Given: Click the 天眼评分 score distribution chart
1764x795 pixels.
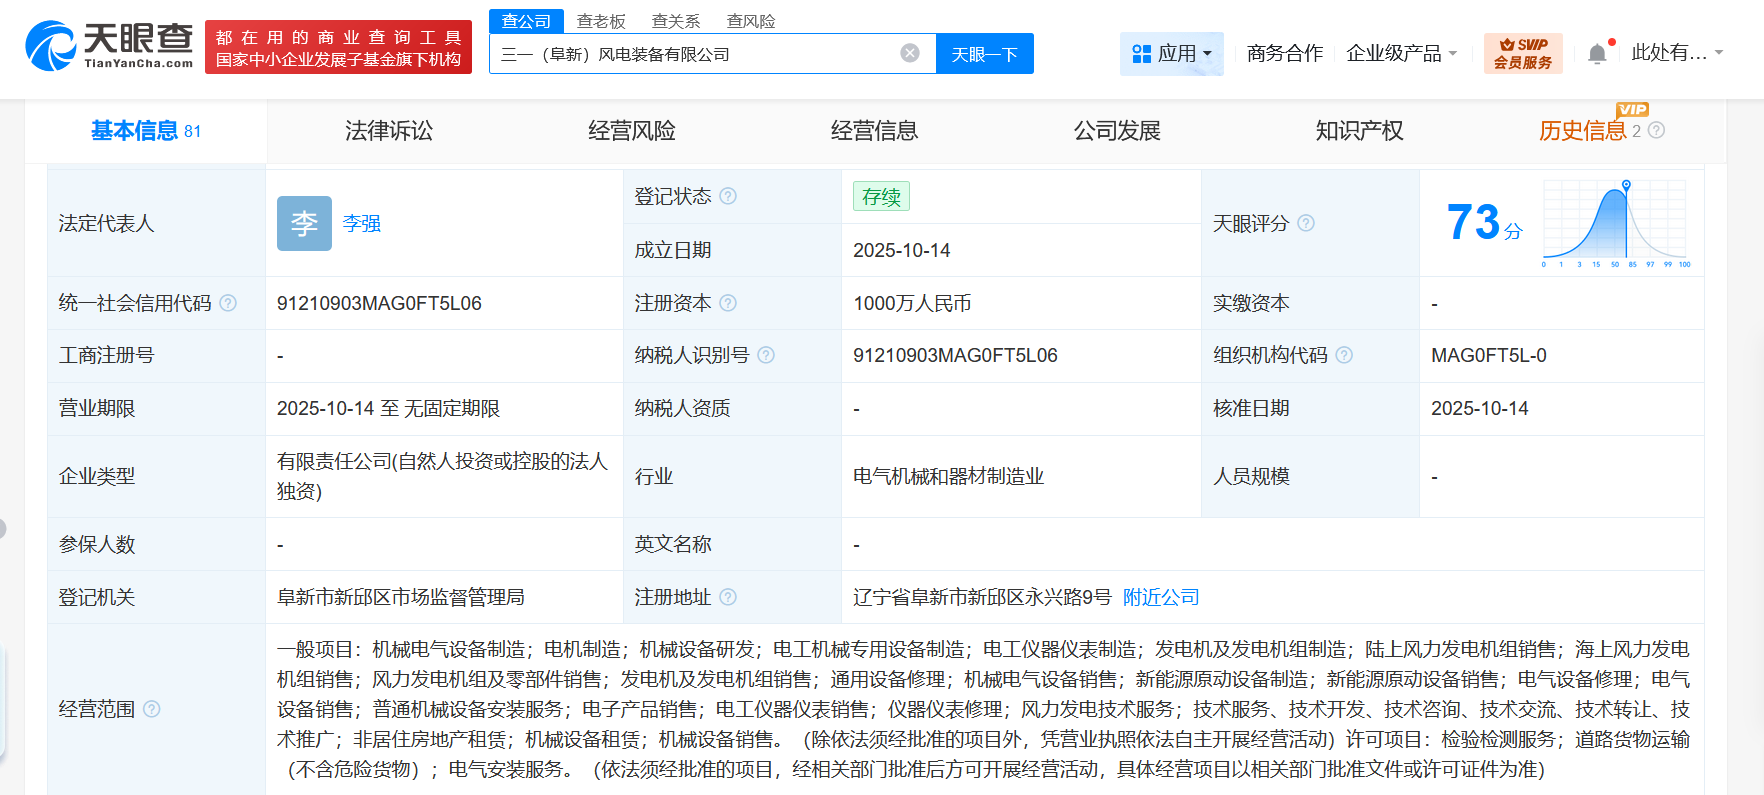Looking at the screenshot, I should [x=1615, y=224].
